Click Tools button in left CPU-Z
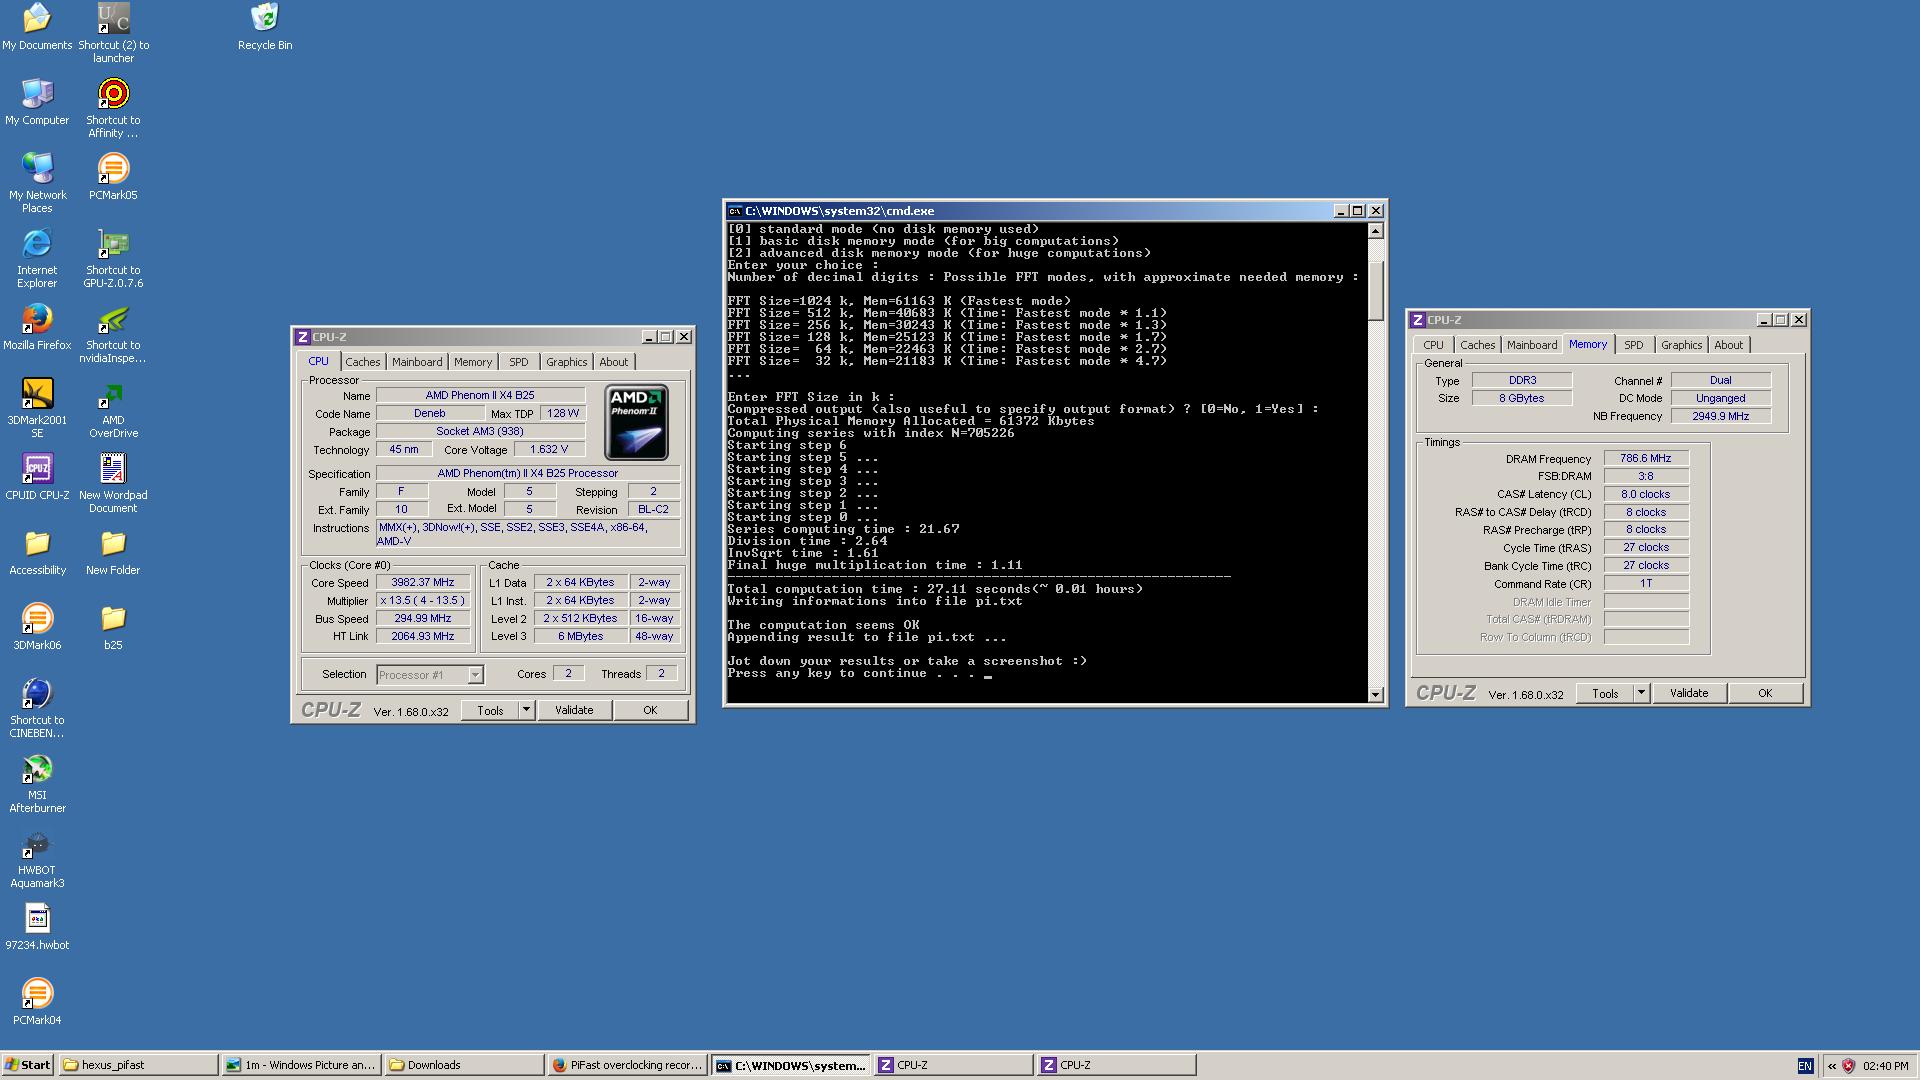 490,710
